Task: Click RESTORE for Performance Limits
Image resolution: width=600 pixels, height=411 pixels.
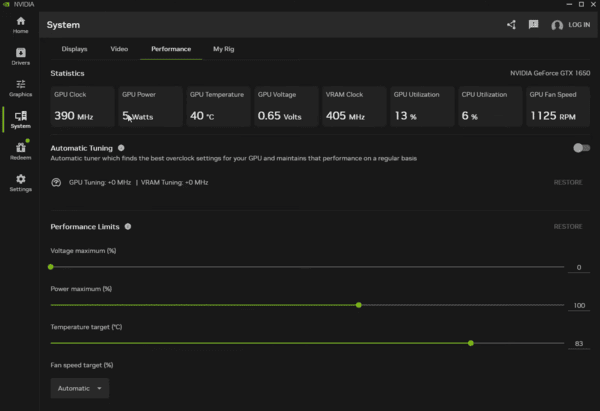Action: (568, 226)
